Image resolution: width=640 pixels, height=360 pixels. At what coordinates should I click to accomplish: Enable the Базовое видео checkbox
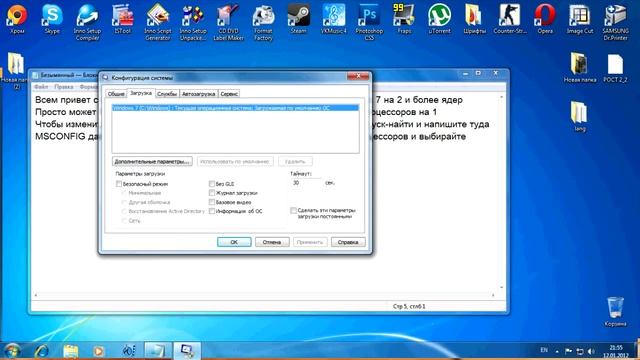(x=211, y=202)
